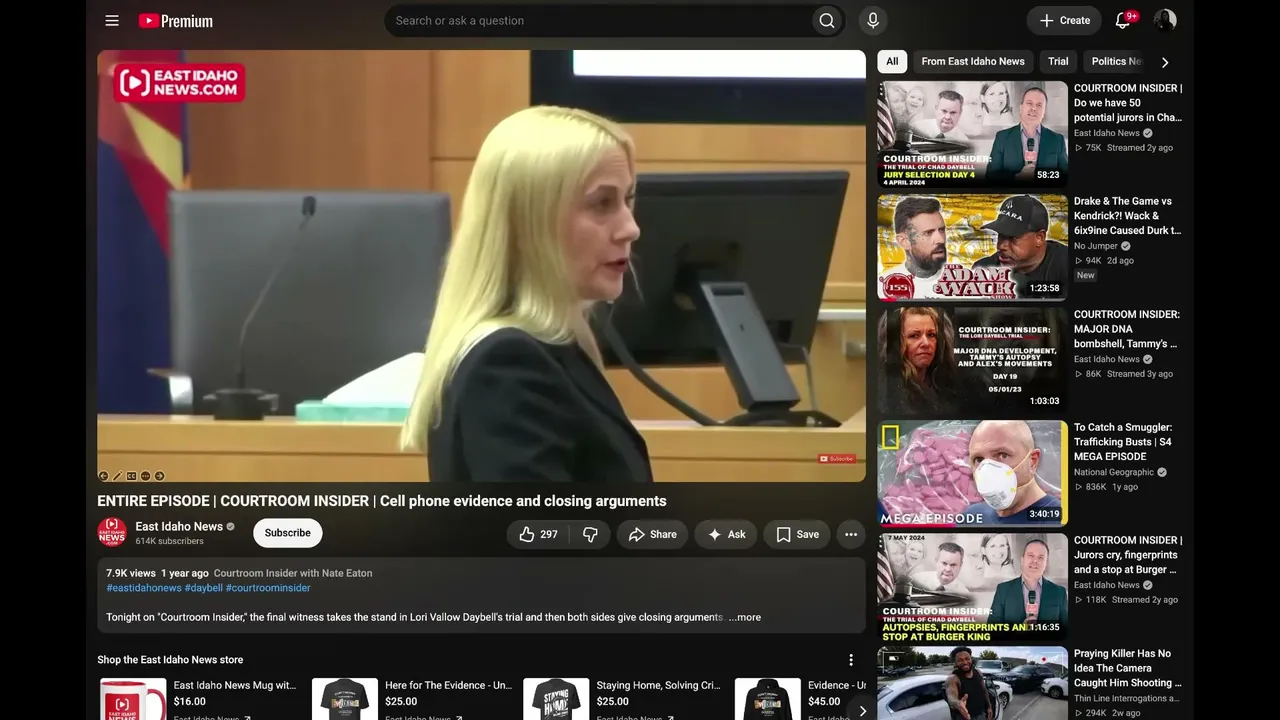Select the From East Idaho News chip

tap(973, 61)
